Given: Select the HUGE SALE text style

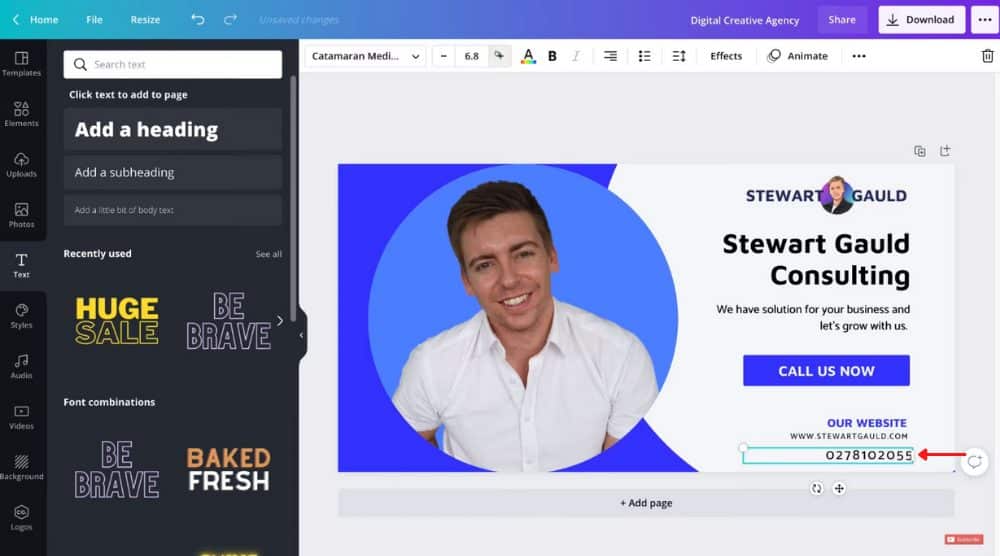Looking at the screenshot, I should coord(117,321).
